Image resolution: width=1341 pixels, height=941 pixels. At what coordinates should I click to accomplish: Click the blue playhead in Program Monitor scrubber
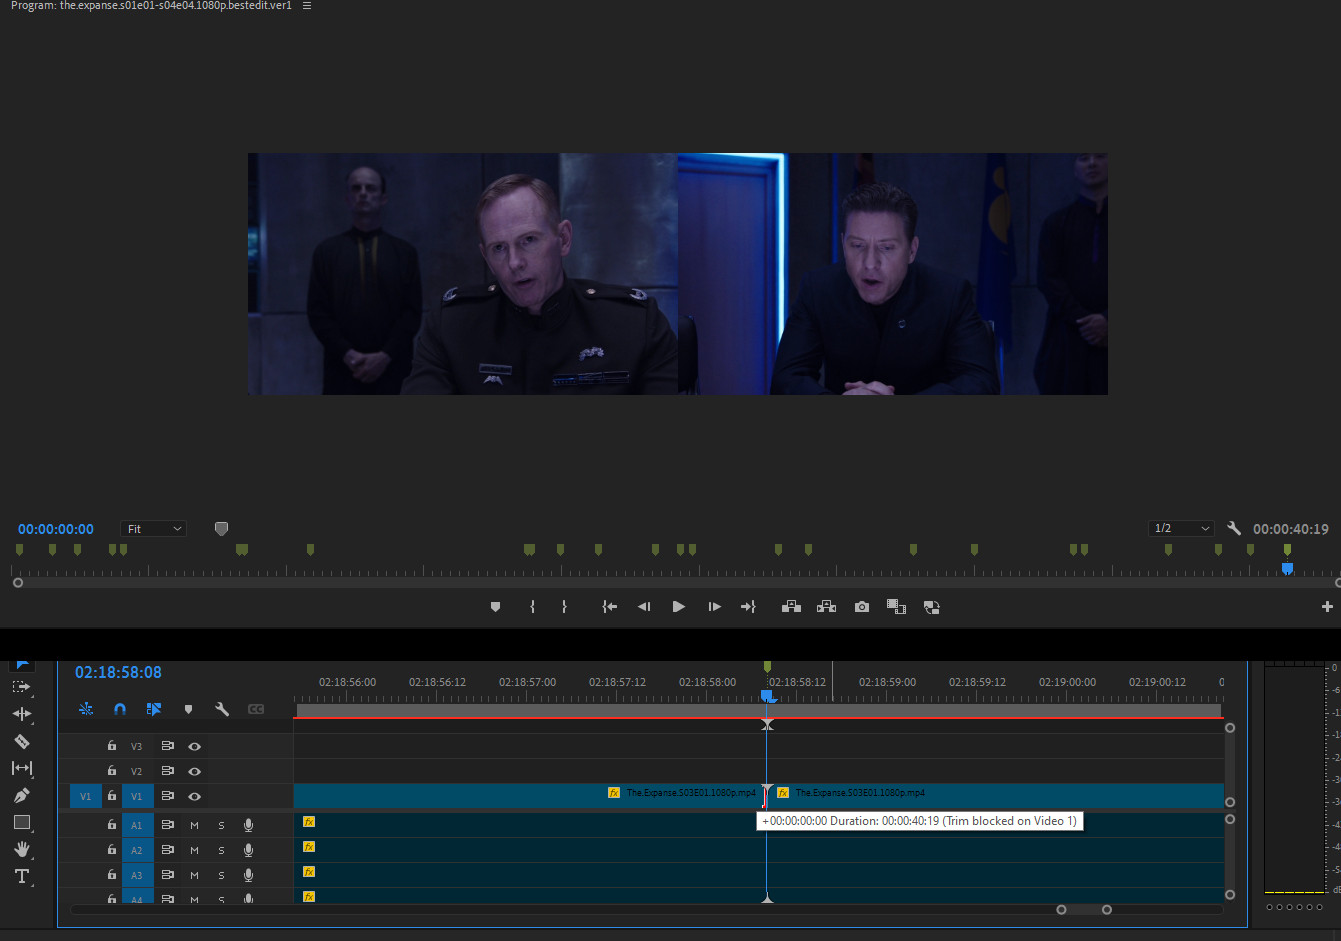(1287, 568)
